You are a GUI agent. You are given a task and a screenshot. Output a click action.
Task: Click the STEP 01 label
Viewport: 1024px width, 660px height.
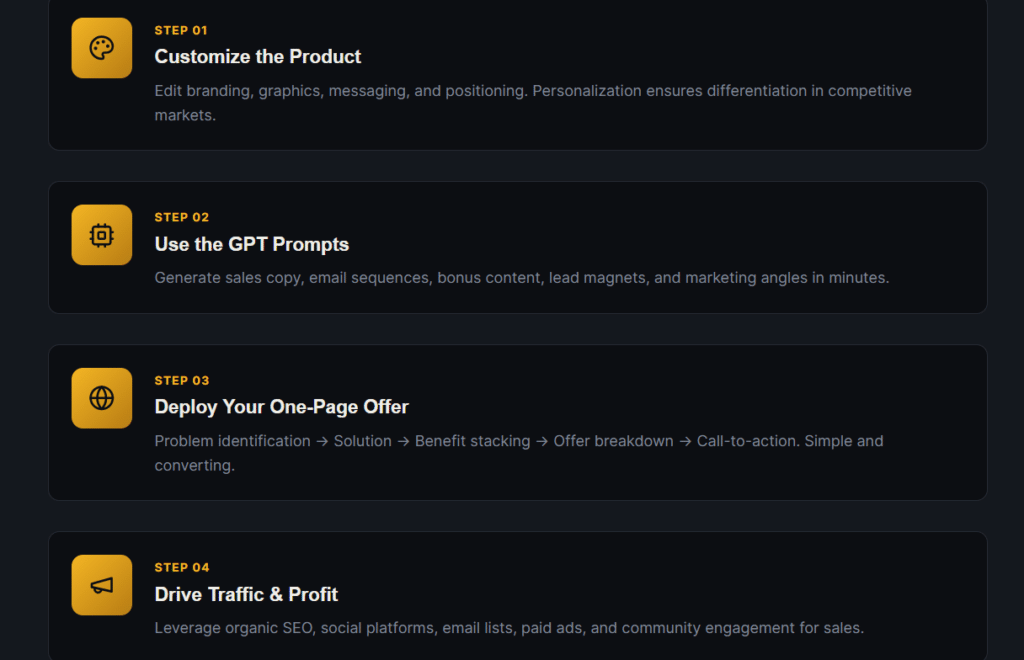(181, 31)
